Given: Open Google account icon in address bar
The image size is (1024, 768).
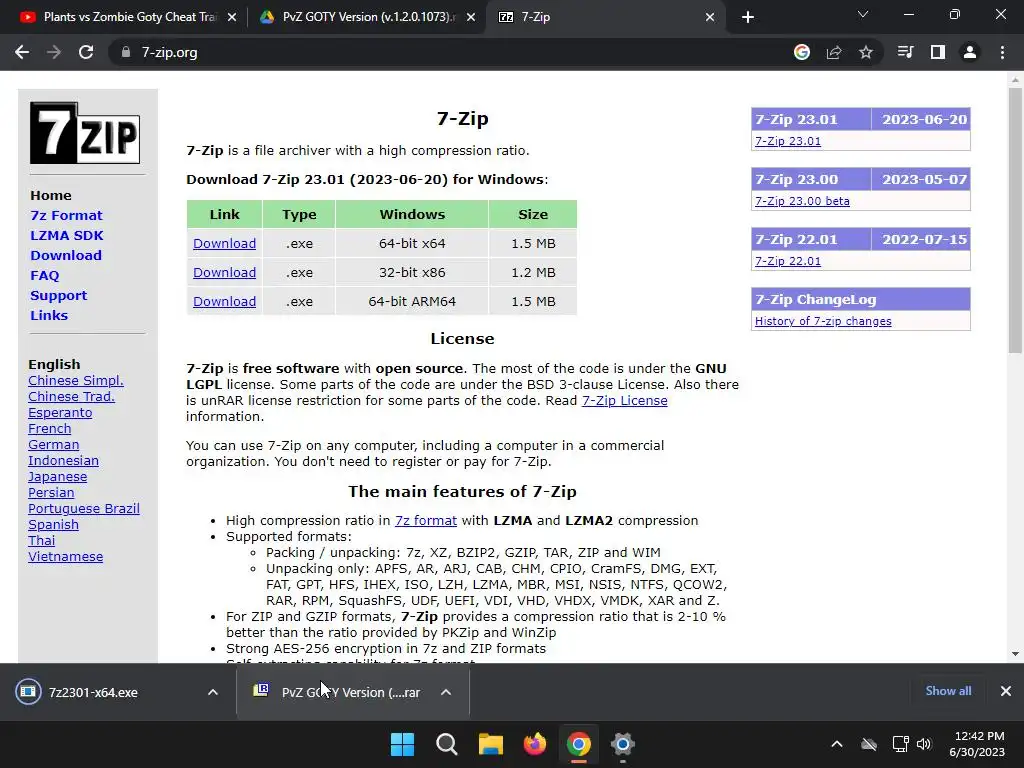Looking at the screenshot, I should (x=802, y=52).
